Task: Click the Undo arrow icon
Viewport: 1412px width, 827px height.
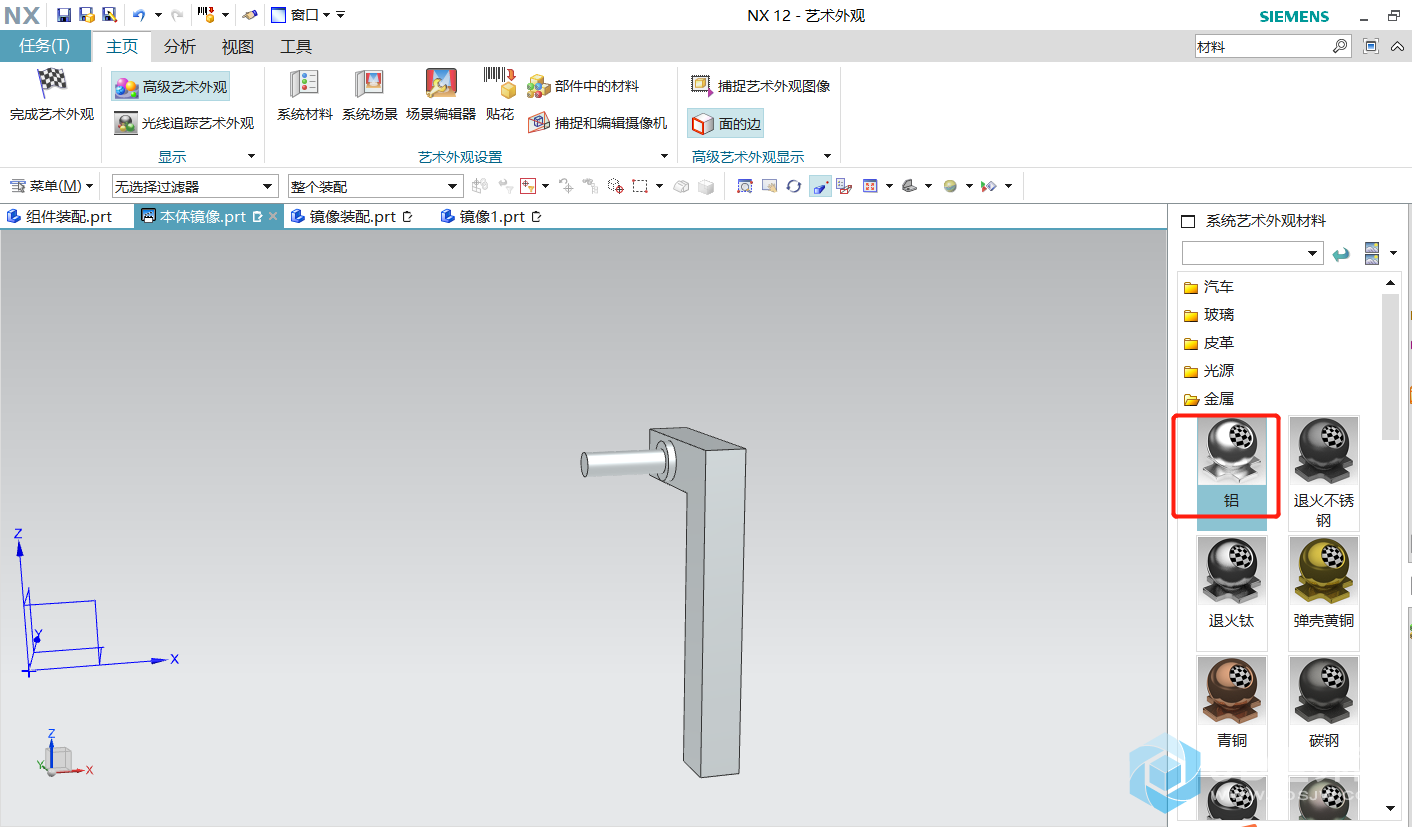Action: 138,15
